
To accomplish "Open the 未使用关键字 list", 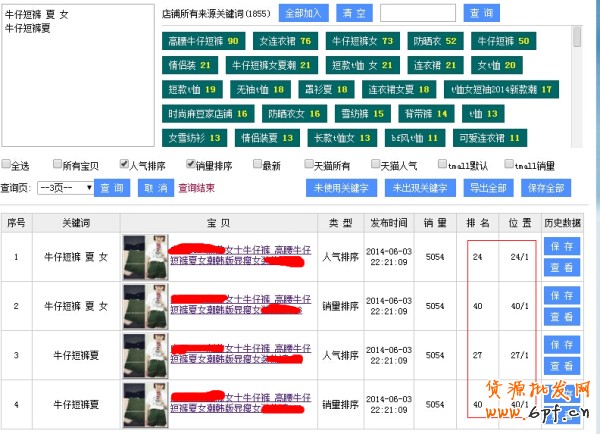I will (x=340, y=187).
